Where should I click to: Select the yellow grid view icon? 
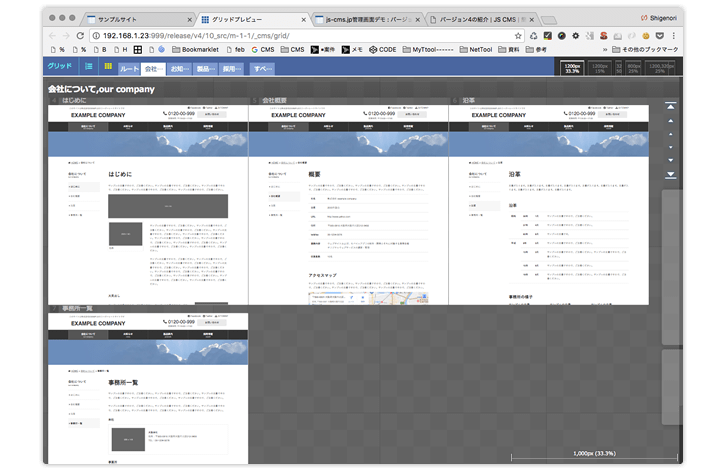(104, 67)
